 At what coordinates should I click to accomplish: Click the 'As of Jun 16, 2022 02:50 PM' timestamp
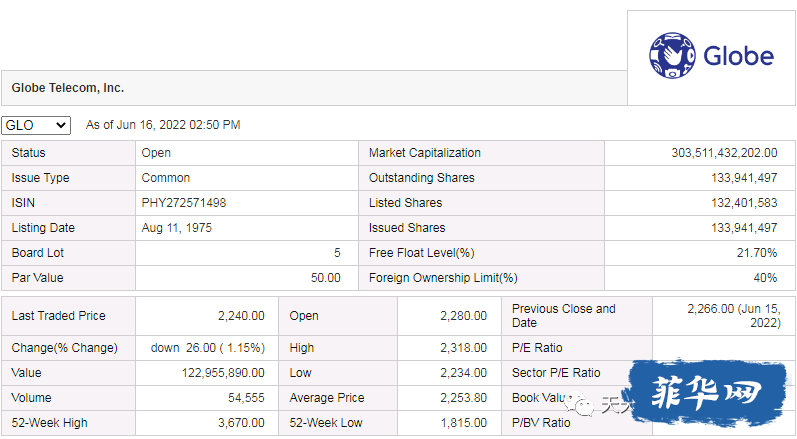(x=163, y=125)
